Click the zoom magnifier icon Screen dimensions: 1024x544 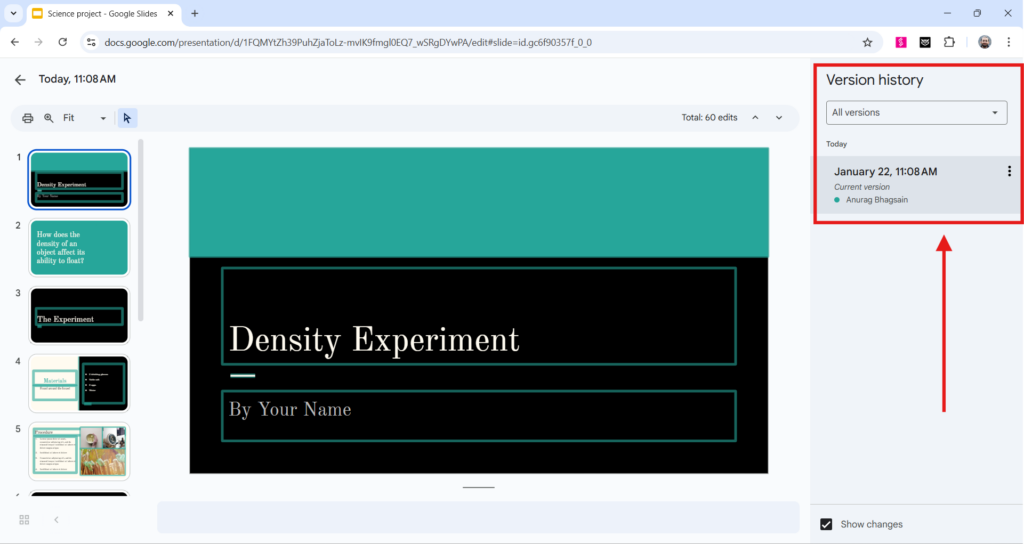(x=48, y=118)
